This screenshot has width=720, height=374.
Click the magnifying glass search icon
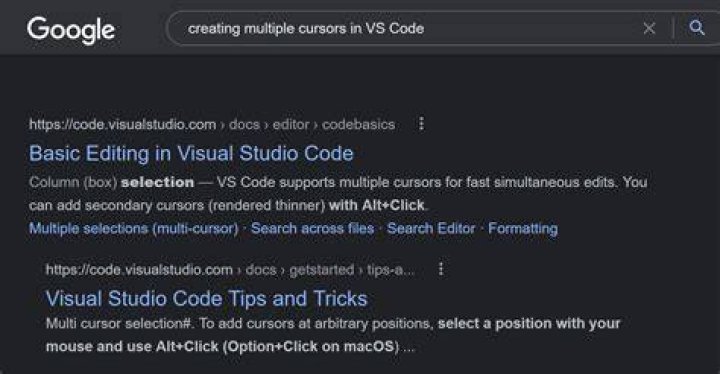[697, 28]
